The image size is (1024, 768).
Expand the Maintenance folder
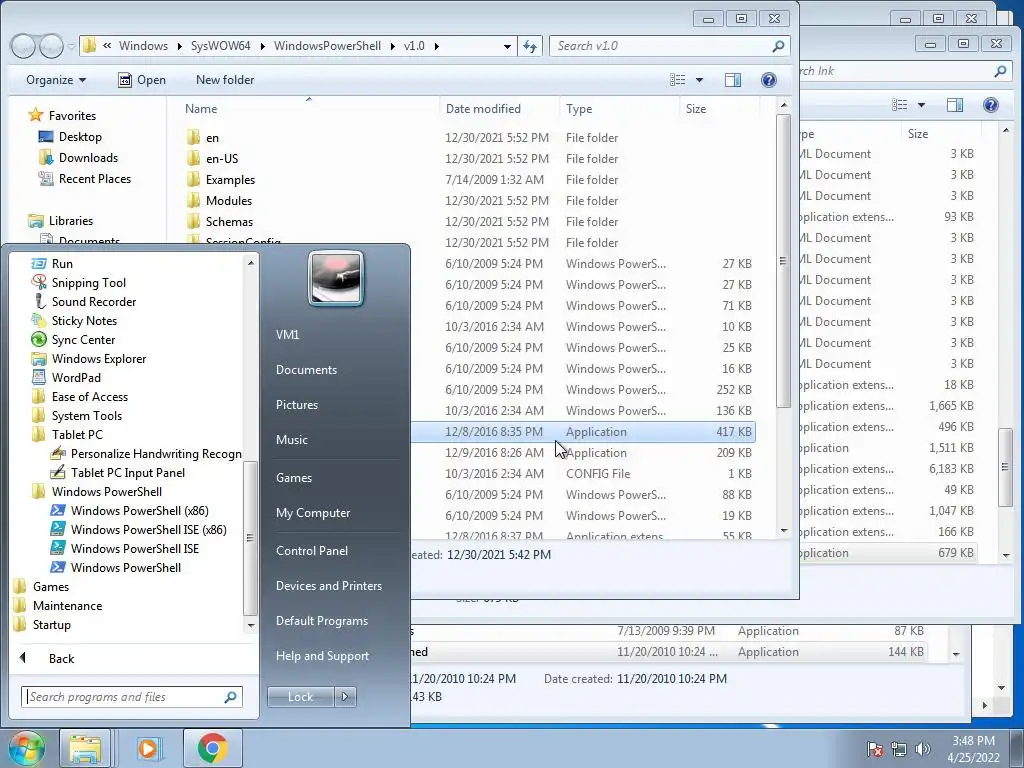pos(67,605)
